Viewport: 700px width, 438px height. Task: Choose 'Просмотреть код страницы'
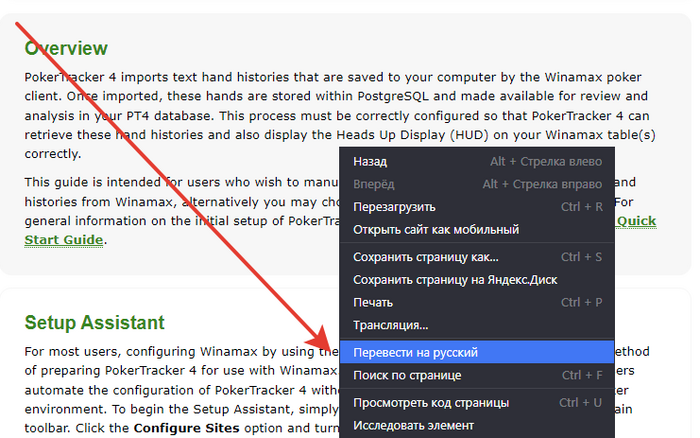pos(477,403)
